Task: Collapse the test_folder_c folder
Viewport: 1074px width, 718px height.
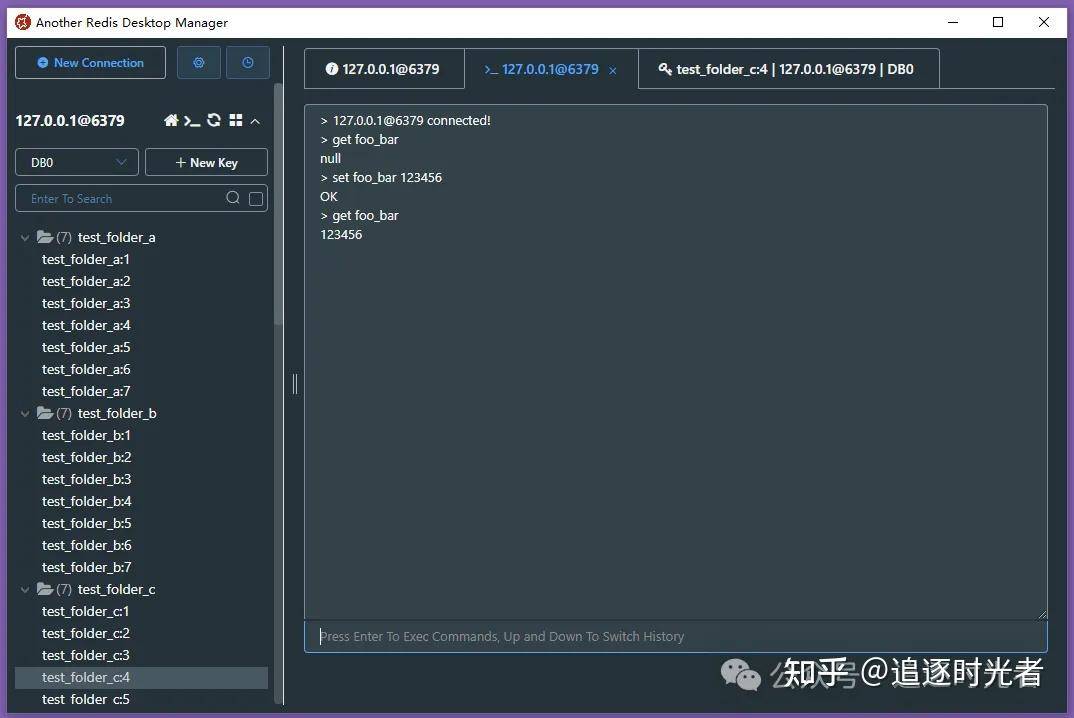Action: (x=25, y=590)
